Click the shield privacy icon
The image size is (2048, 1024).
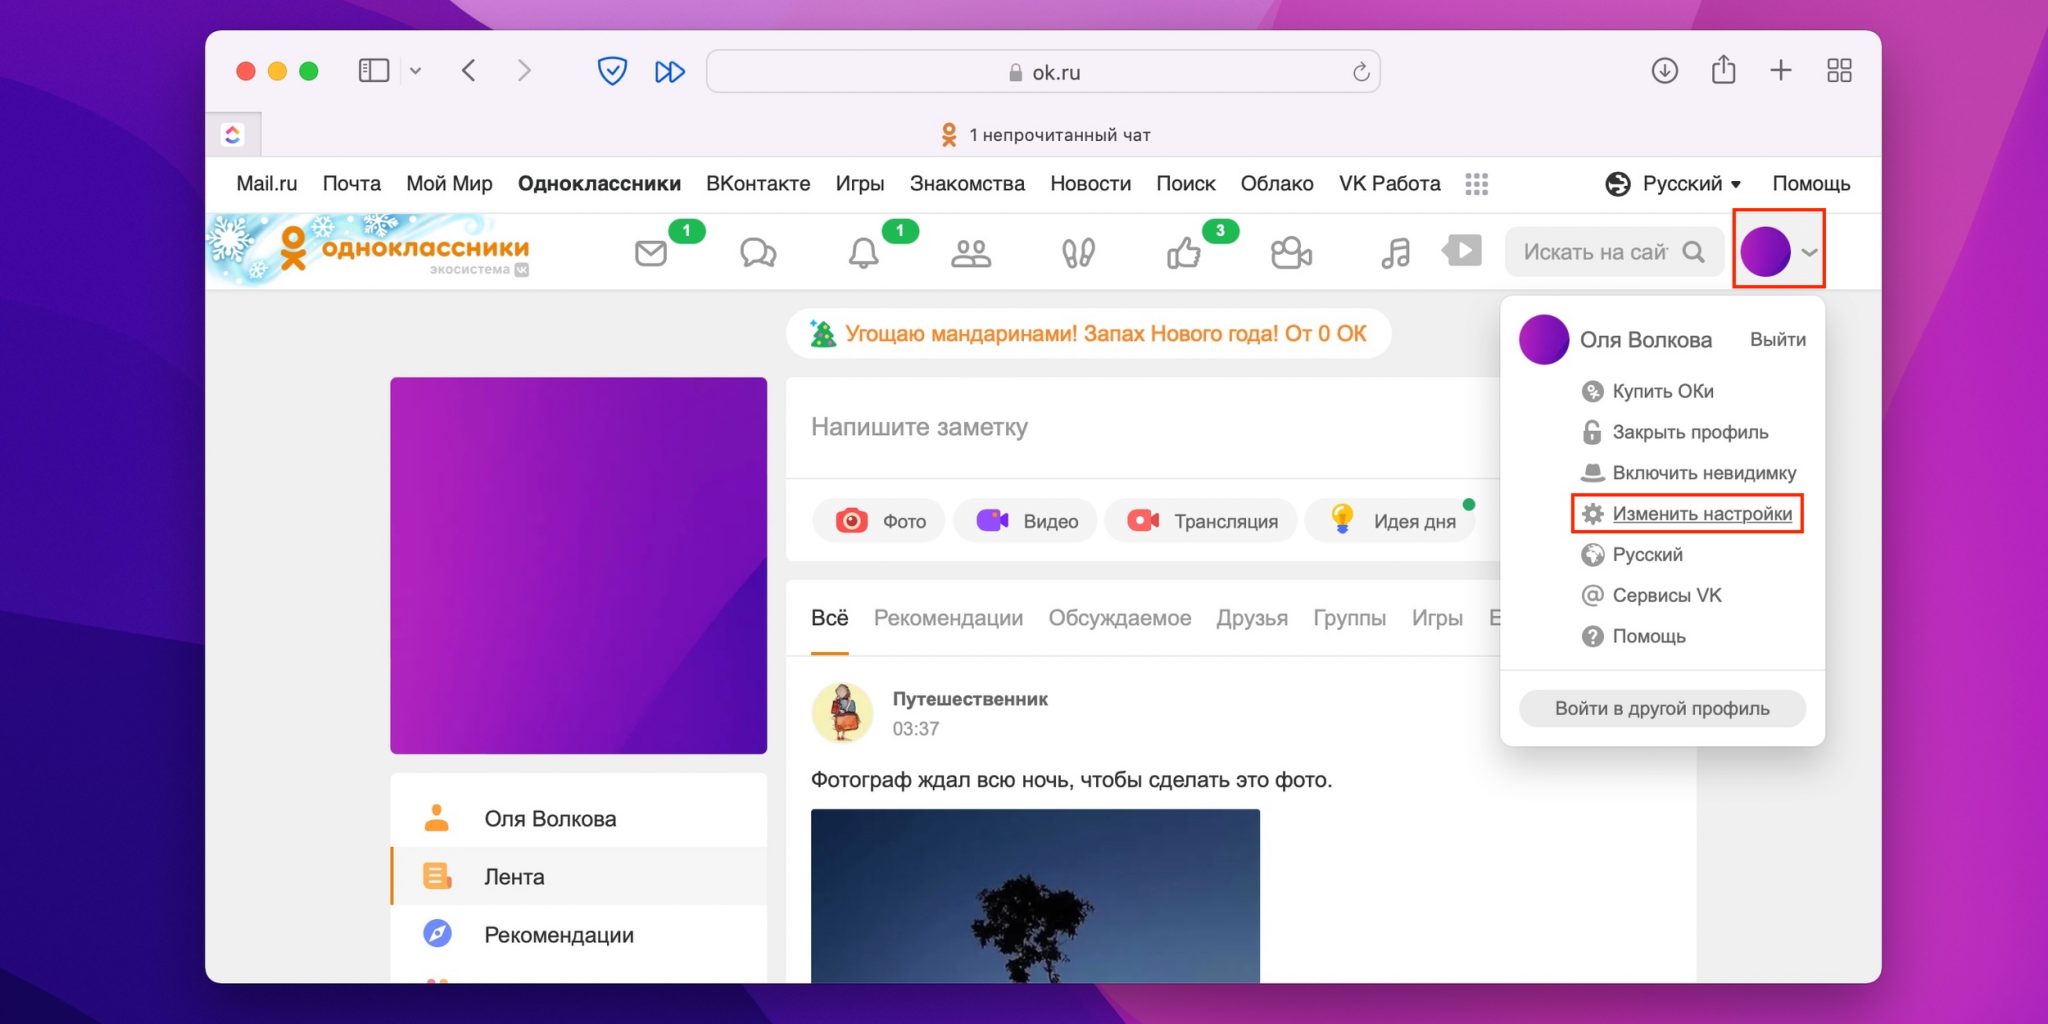(x=612, y=71)
